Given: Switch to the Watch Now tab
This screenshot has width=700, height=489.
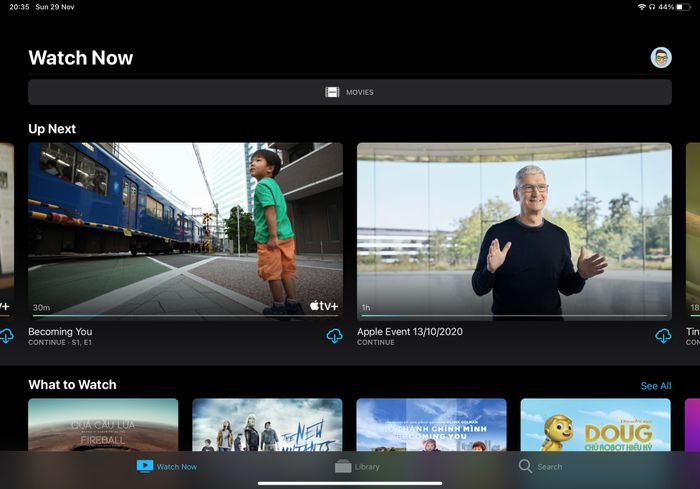Looking at the screenshot, I should 167,466.
